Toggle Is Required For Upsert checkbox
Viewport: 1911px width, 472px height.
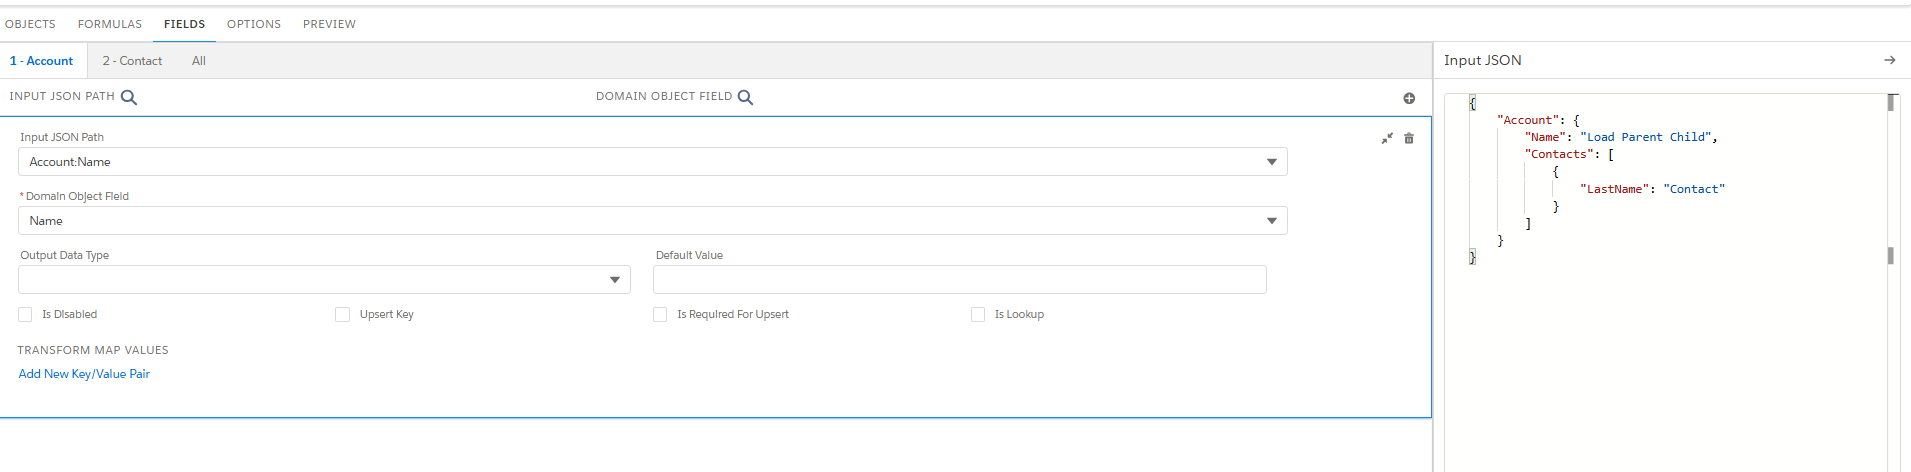660,315
